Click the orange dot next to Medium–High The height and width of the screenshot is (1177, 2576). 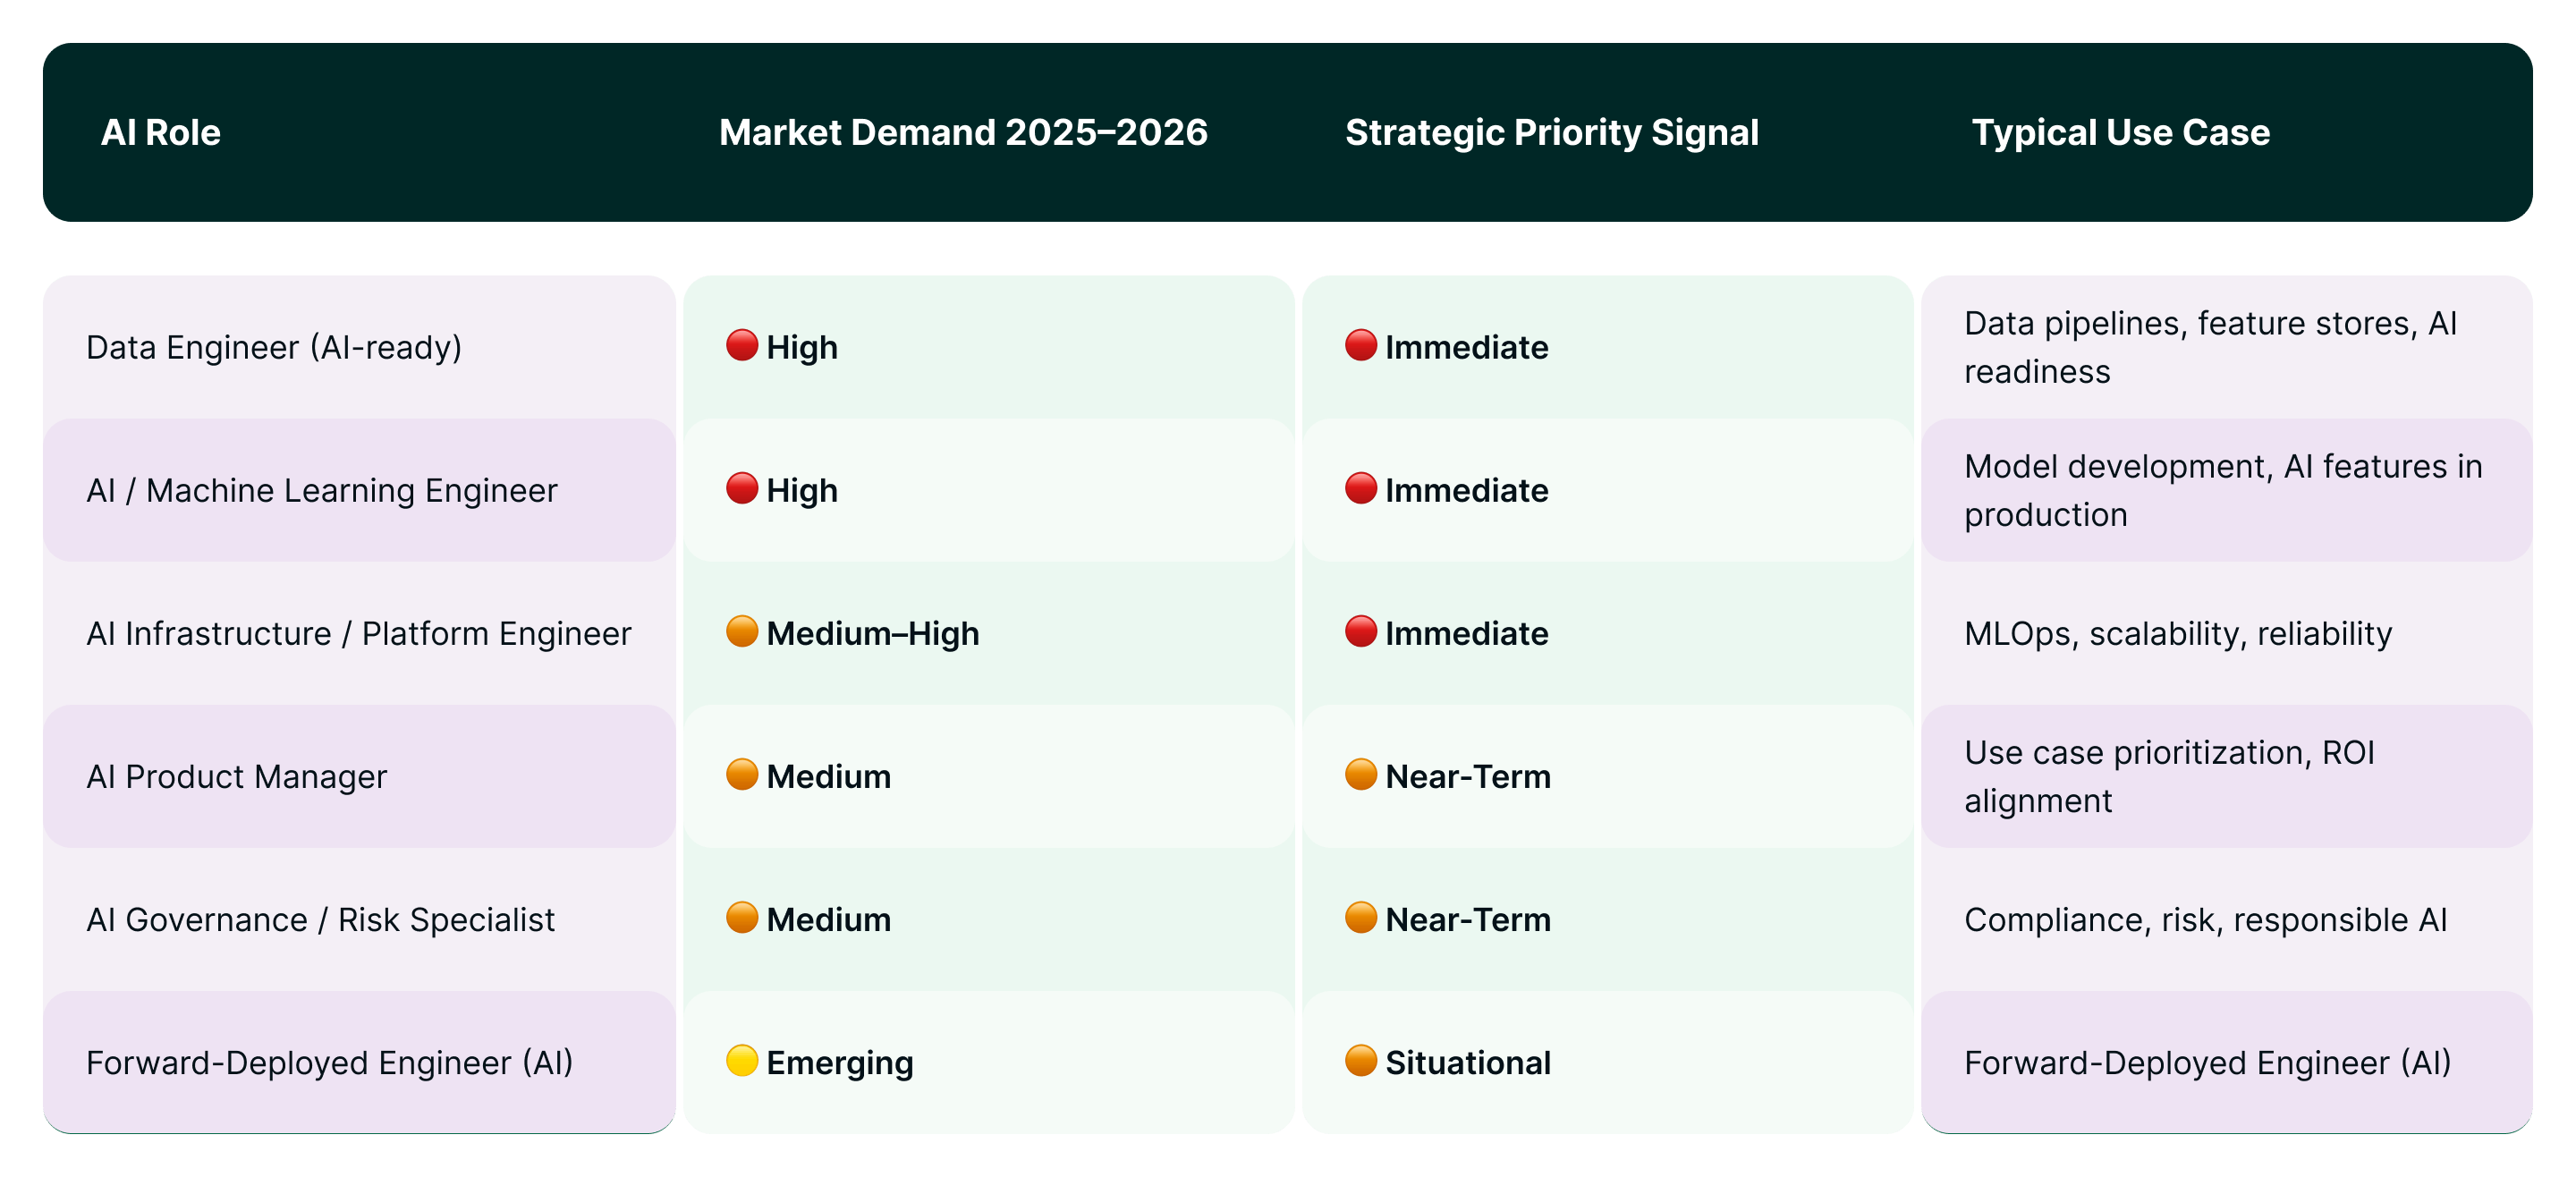coord(741,631)
